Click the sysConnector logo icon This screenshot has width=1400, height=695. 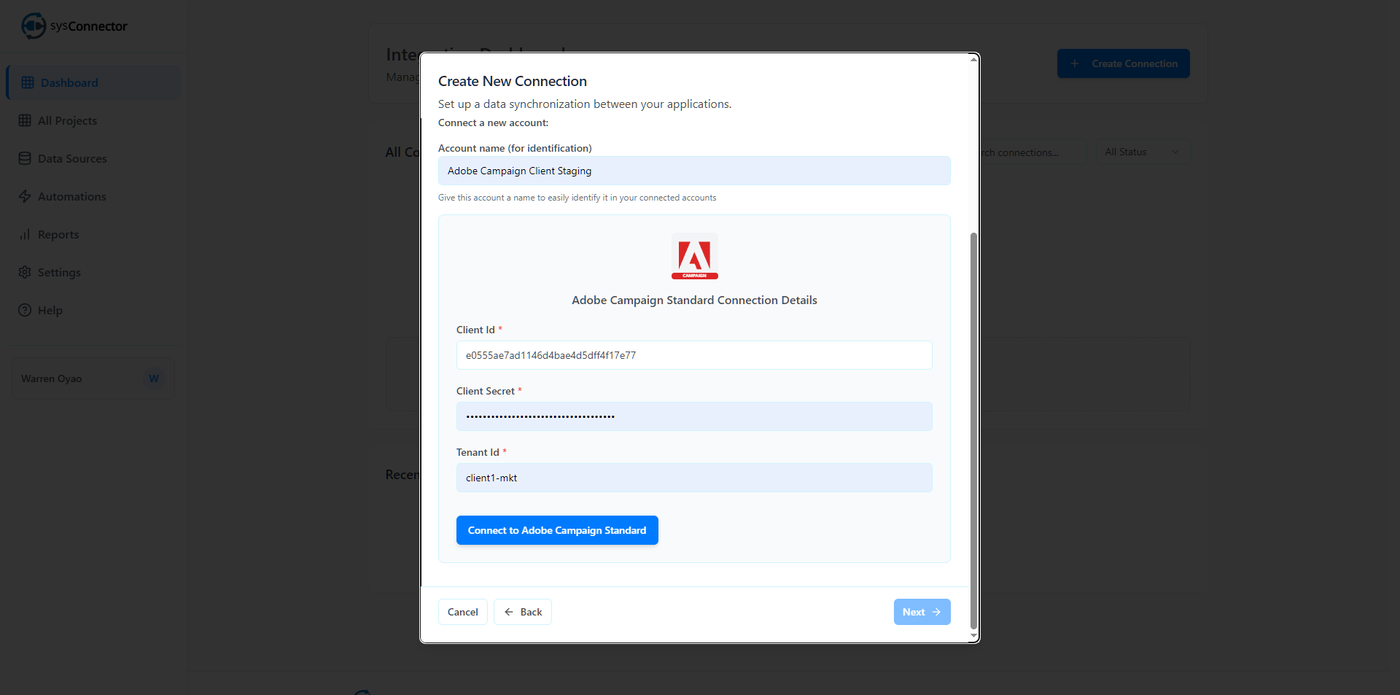coord(33,26)
